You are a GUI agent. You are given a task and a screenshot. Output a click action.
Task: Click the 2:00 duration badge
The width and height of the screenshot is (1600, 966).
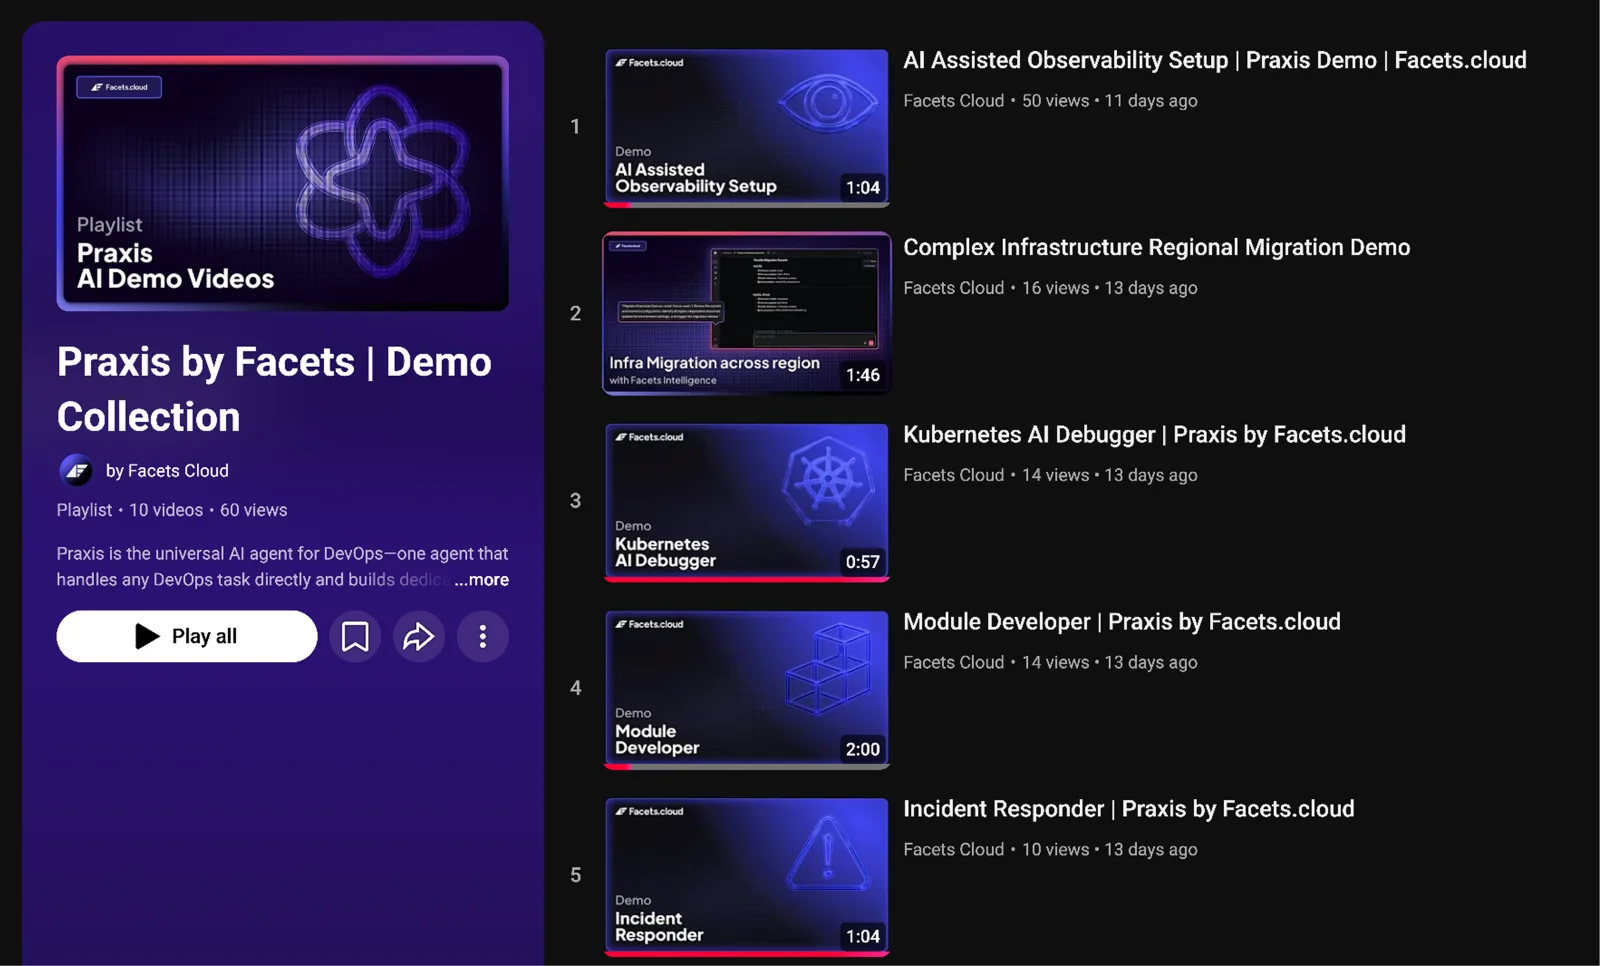point(862,749)
